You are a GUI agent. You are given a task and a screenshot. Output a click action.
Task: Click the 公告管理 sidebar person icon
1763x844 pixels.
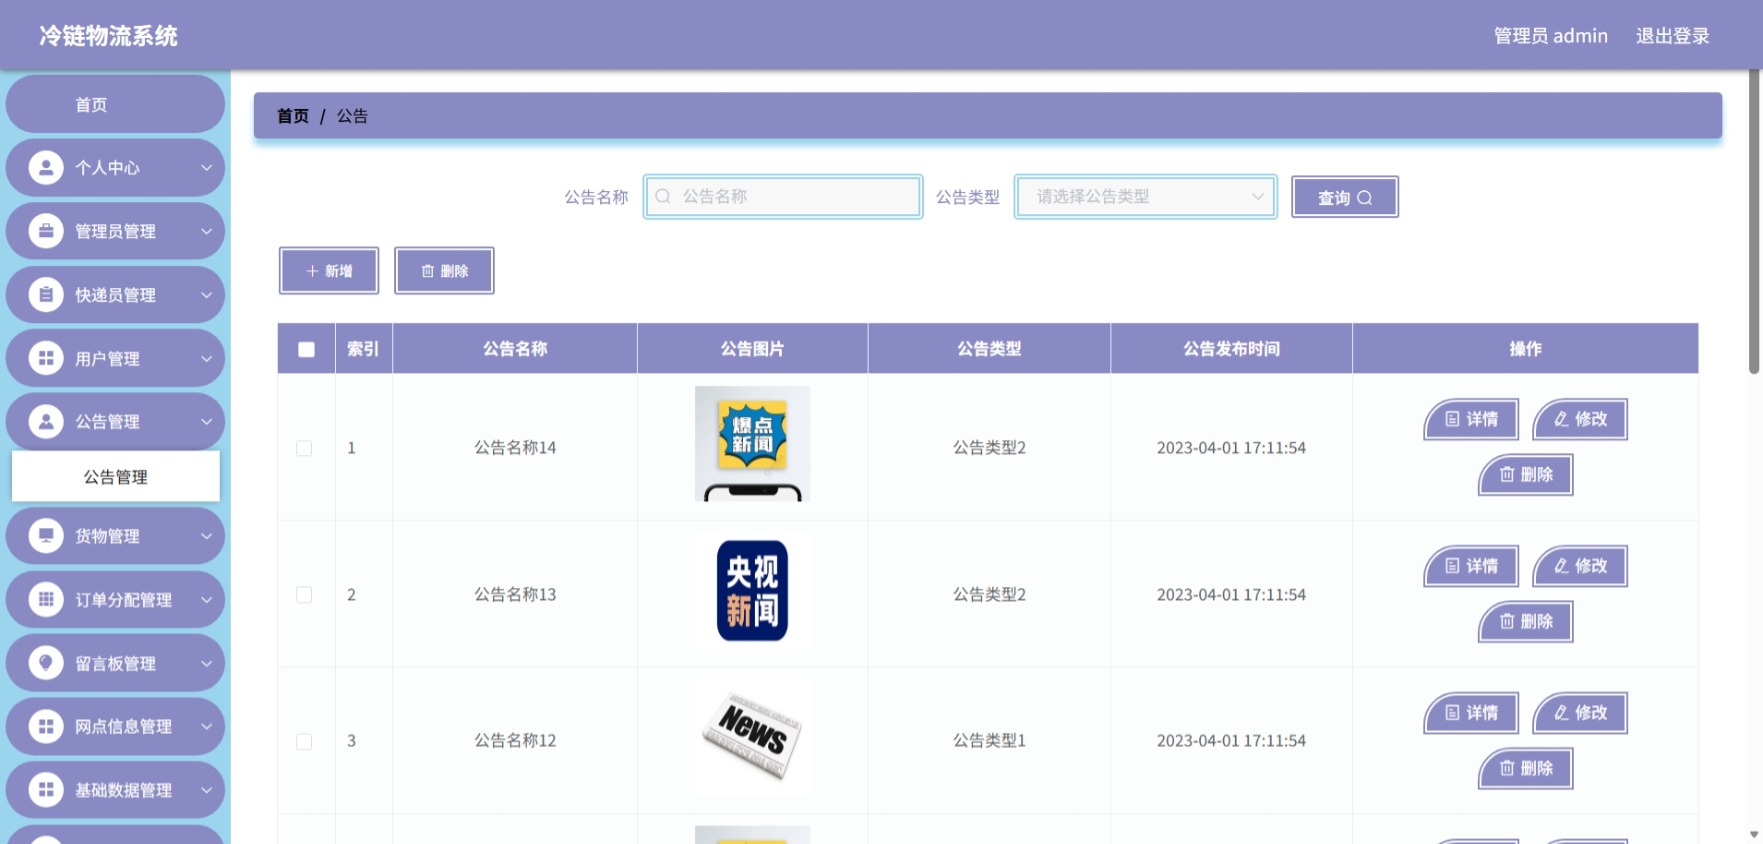tap(46, 422)
